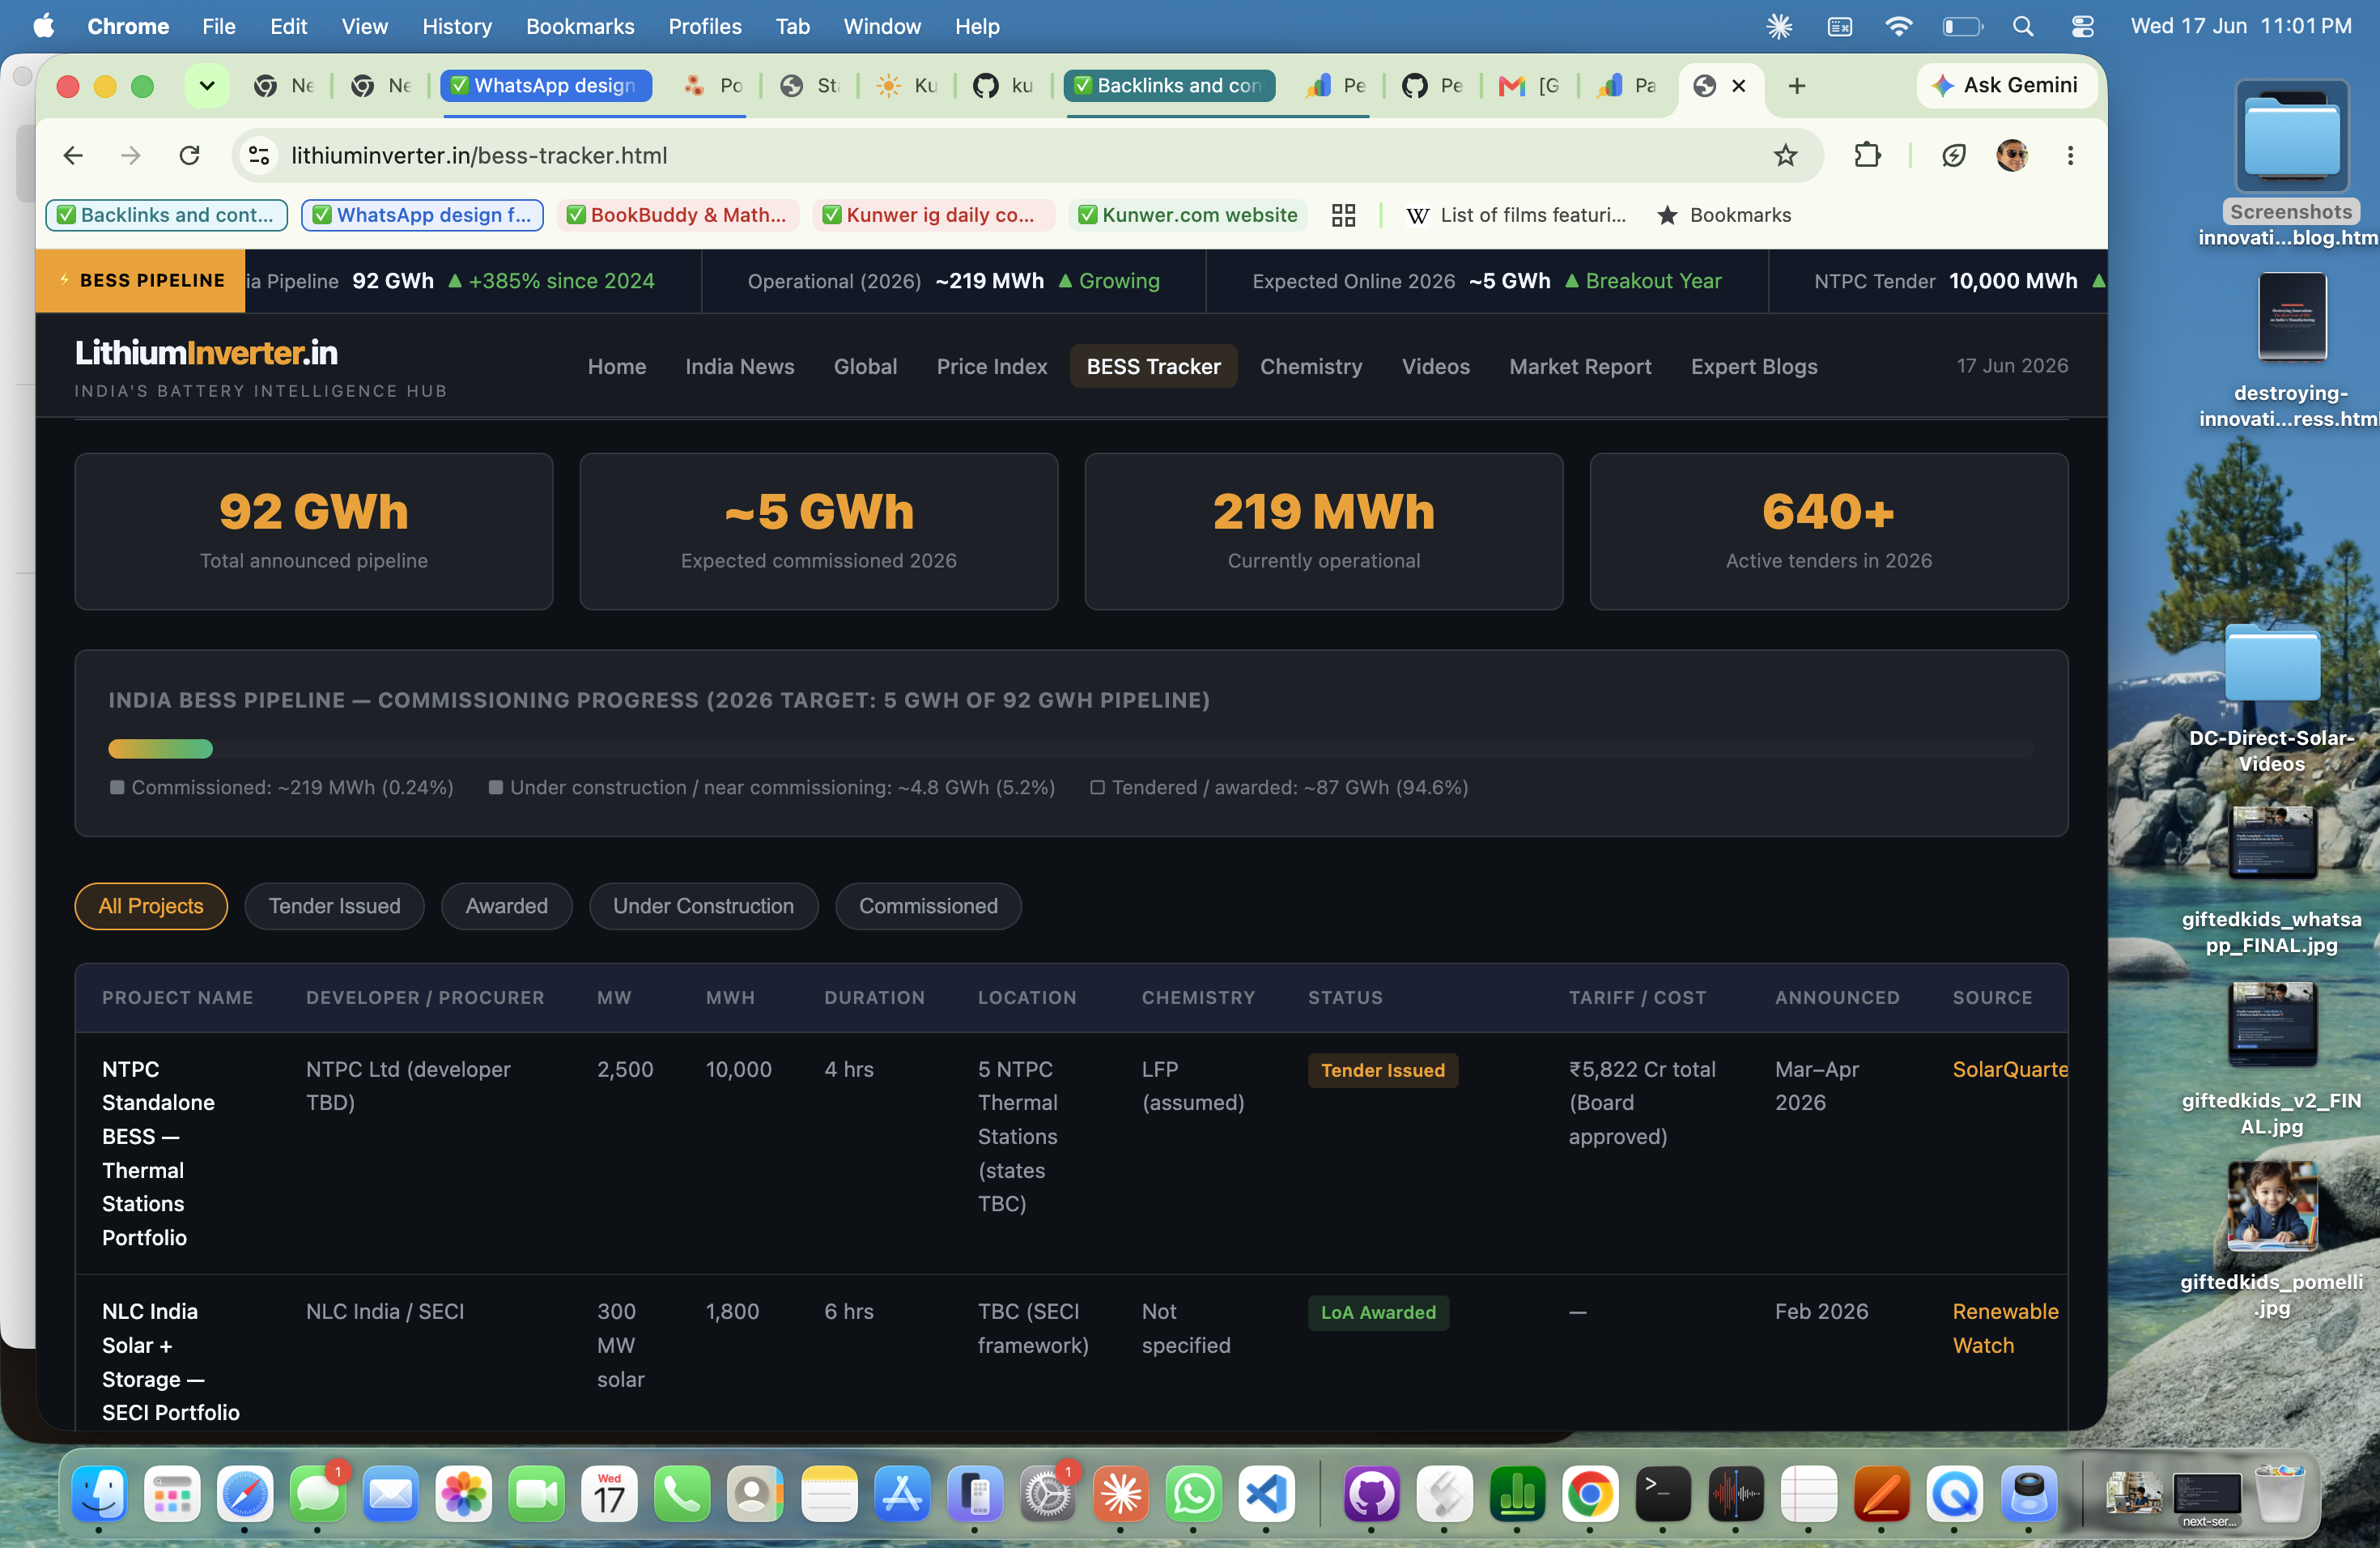Bookmark this page with star icon
This screenshot has height=1548, width=2380.
tap(1785, 155)
